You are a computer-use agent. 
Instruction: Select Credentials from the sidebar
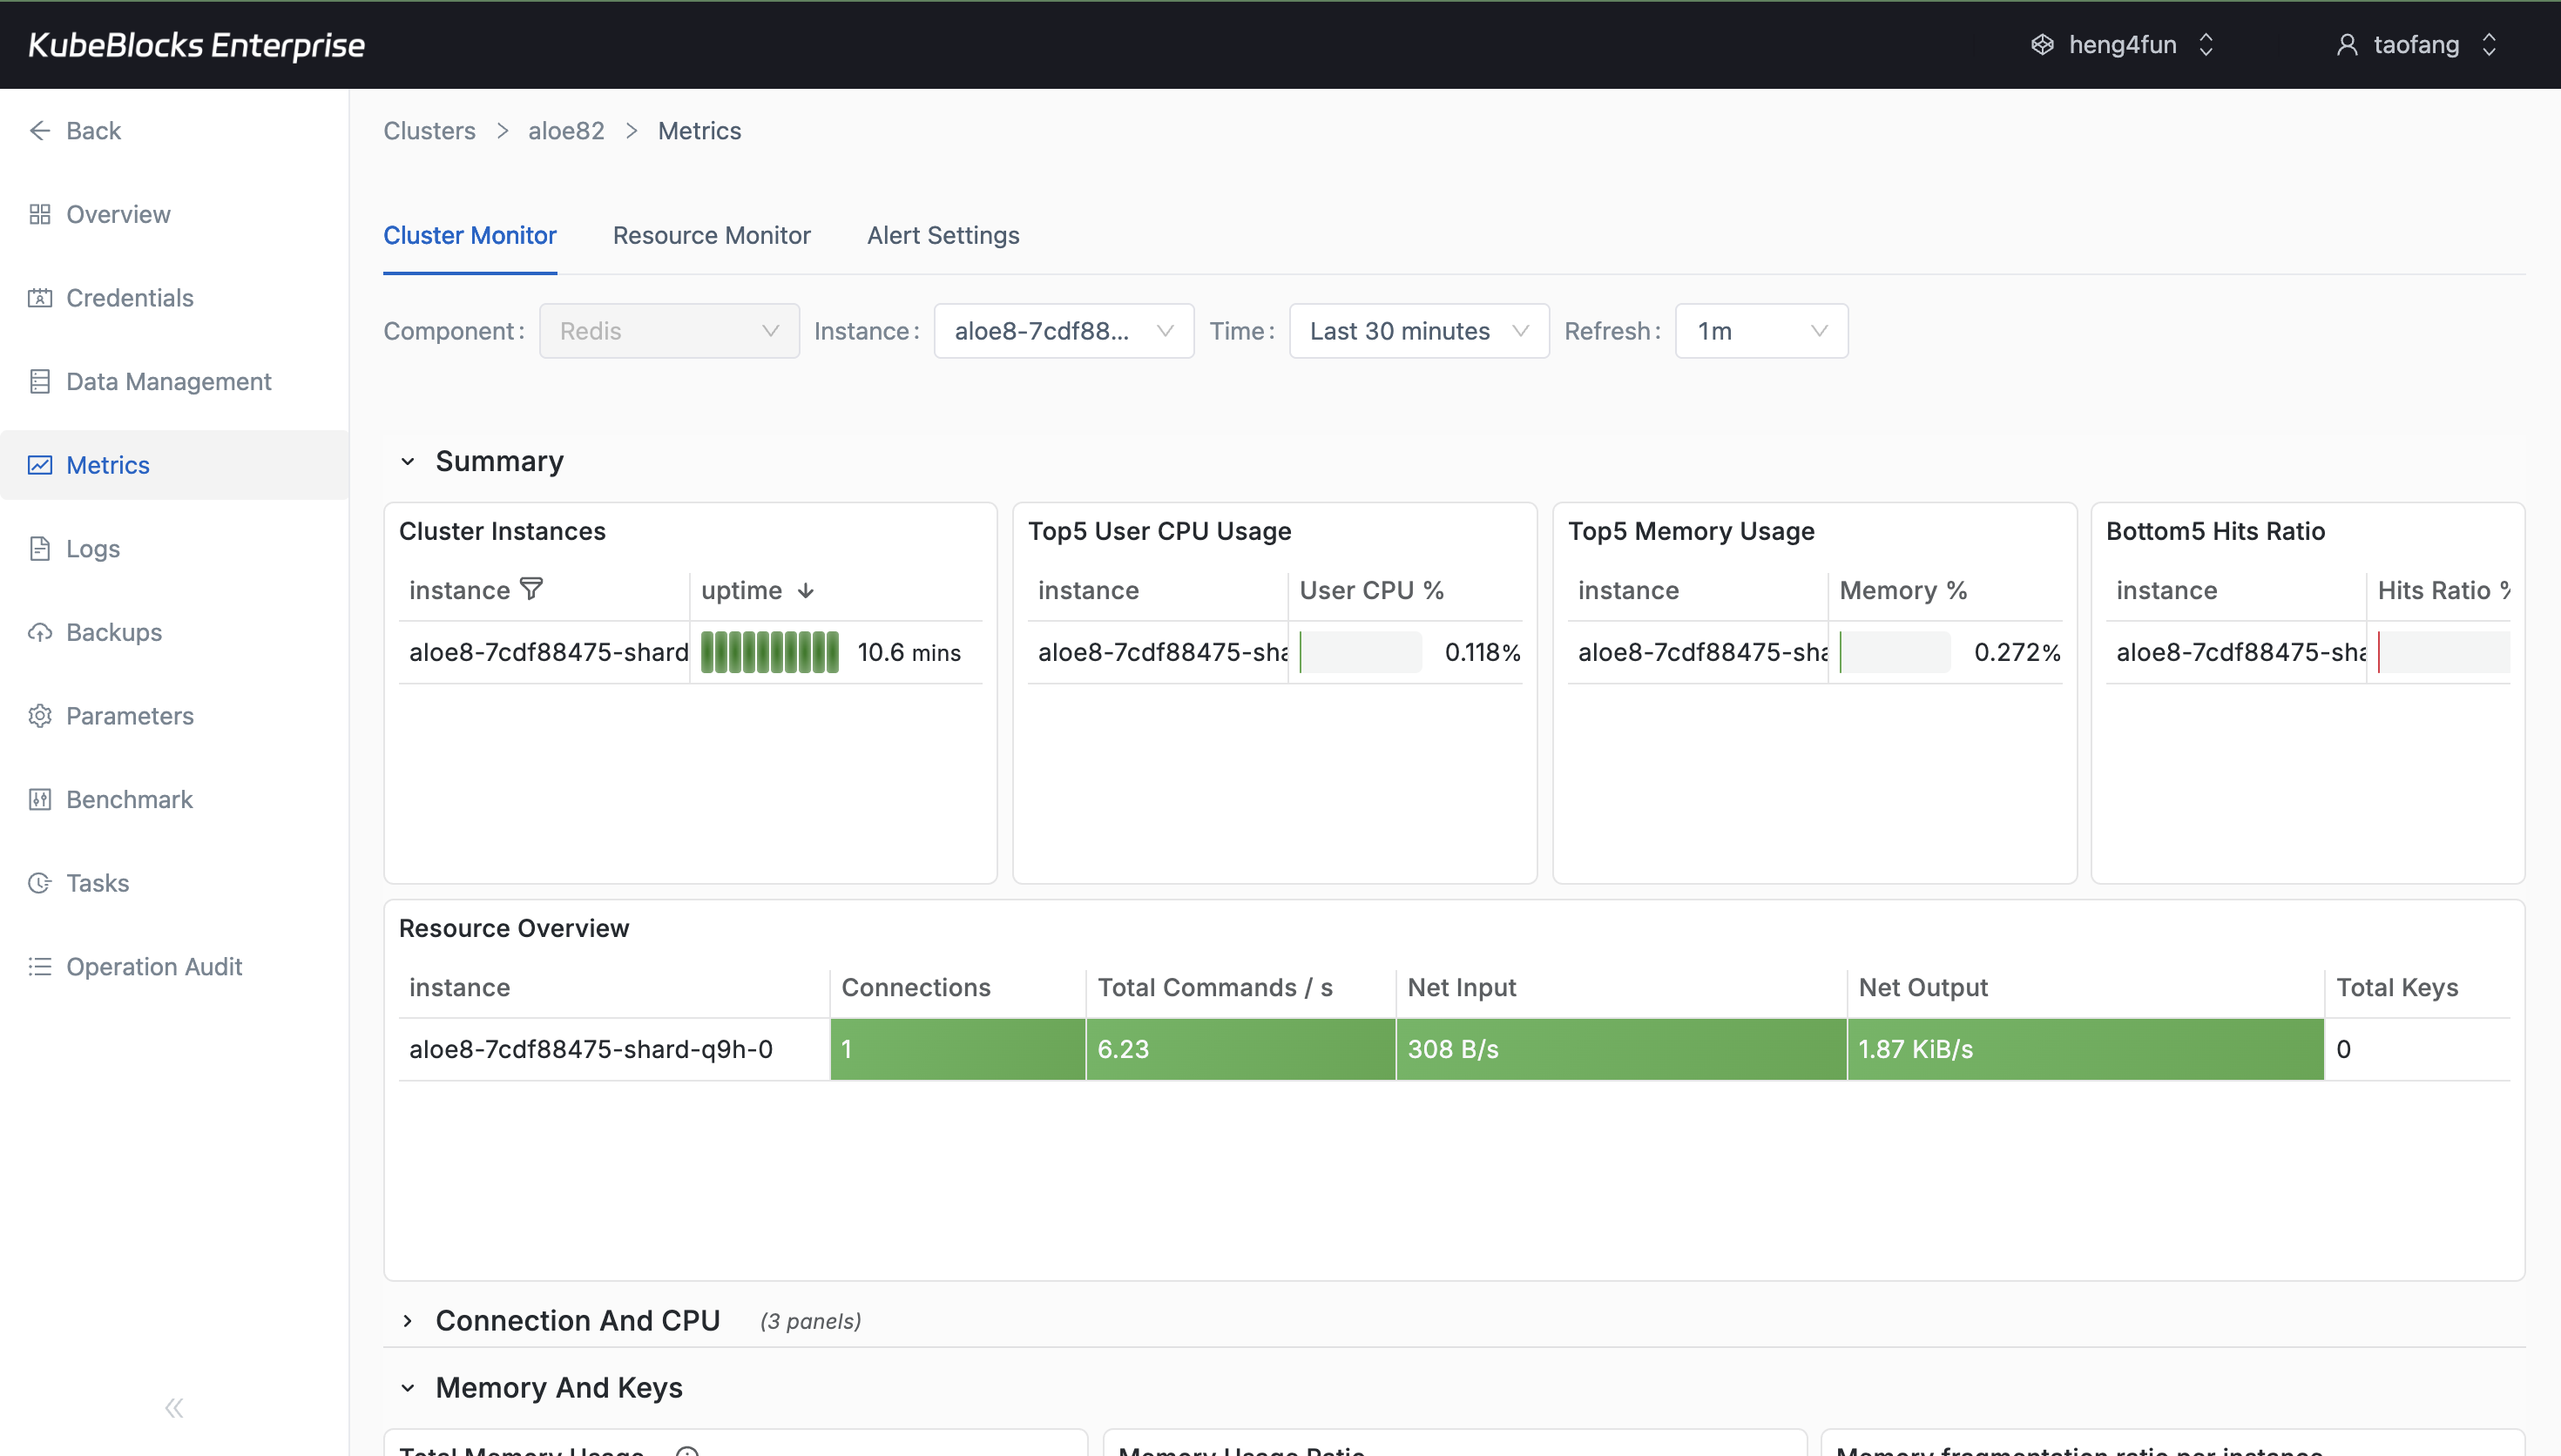129,297
